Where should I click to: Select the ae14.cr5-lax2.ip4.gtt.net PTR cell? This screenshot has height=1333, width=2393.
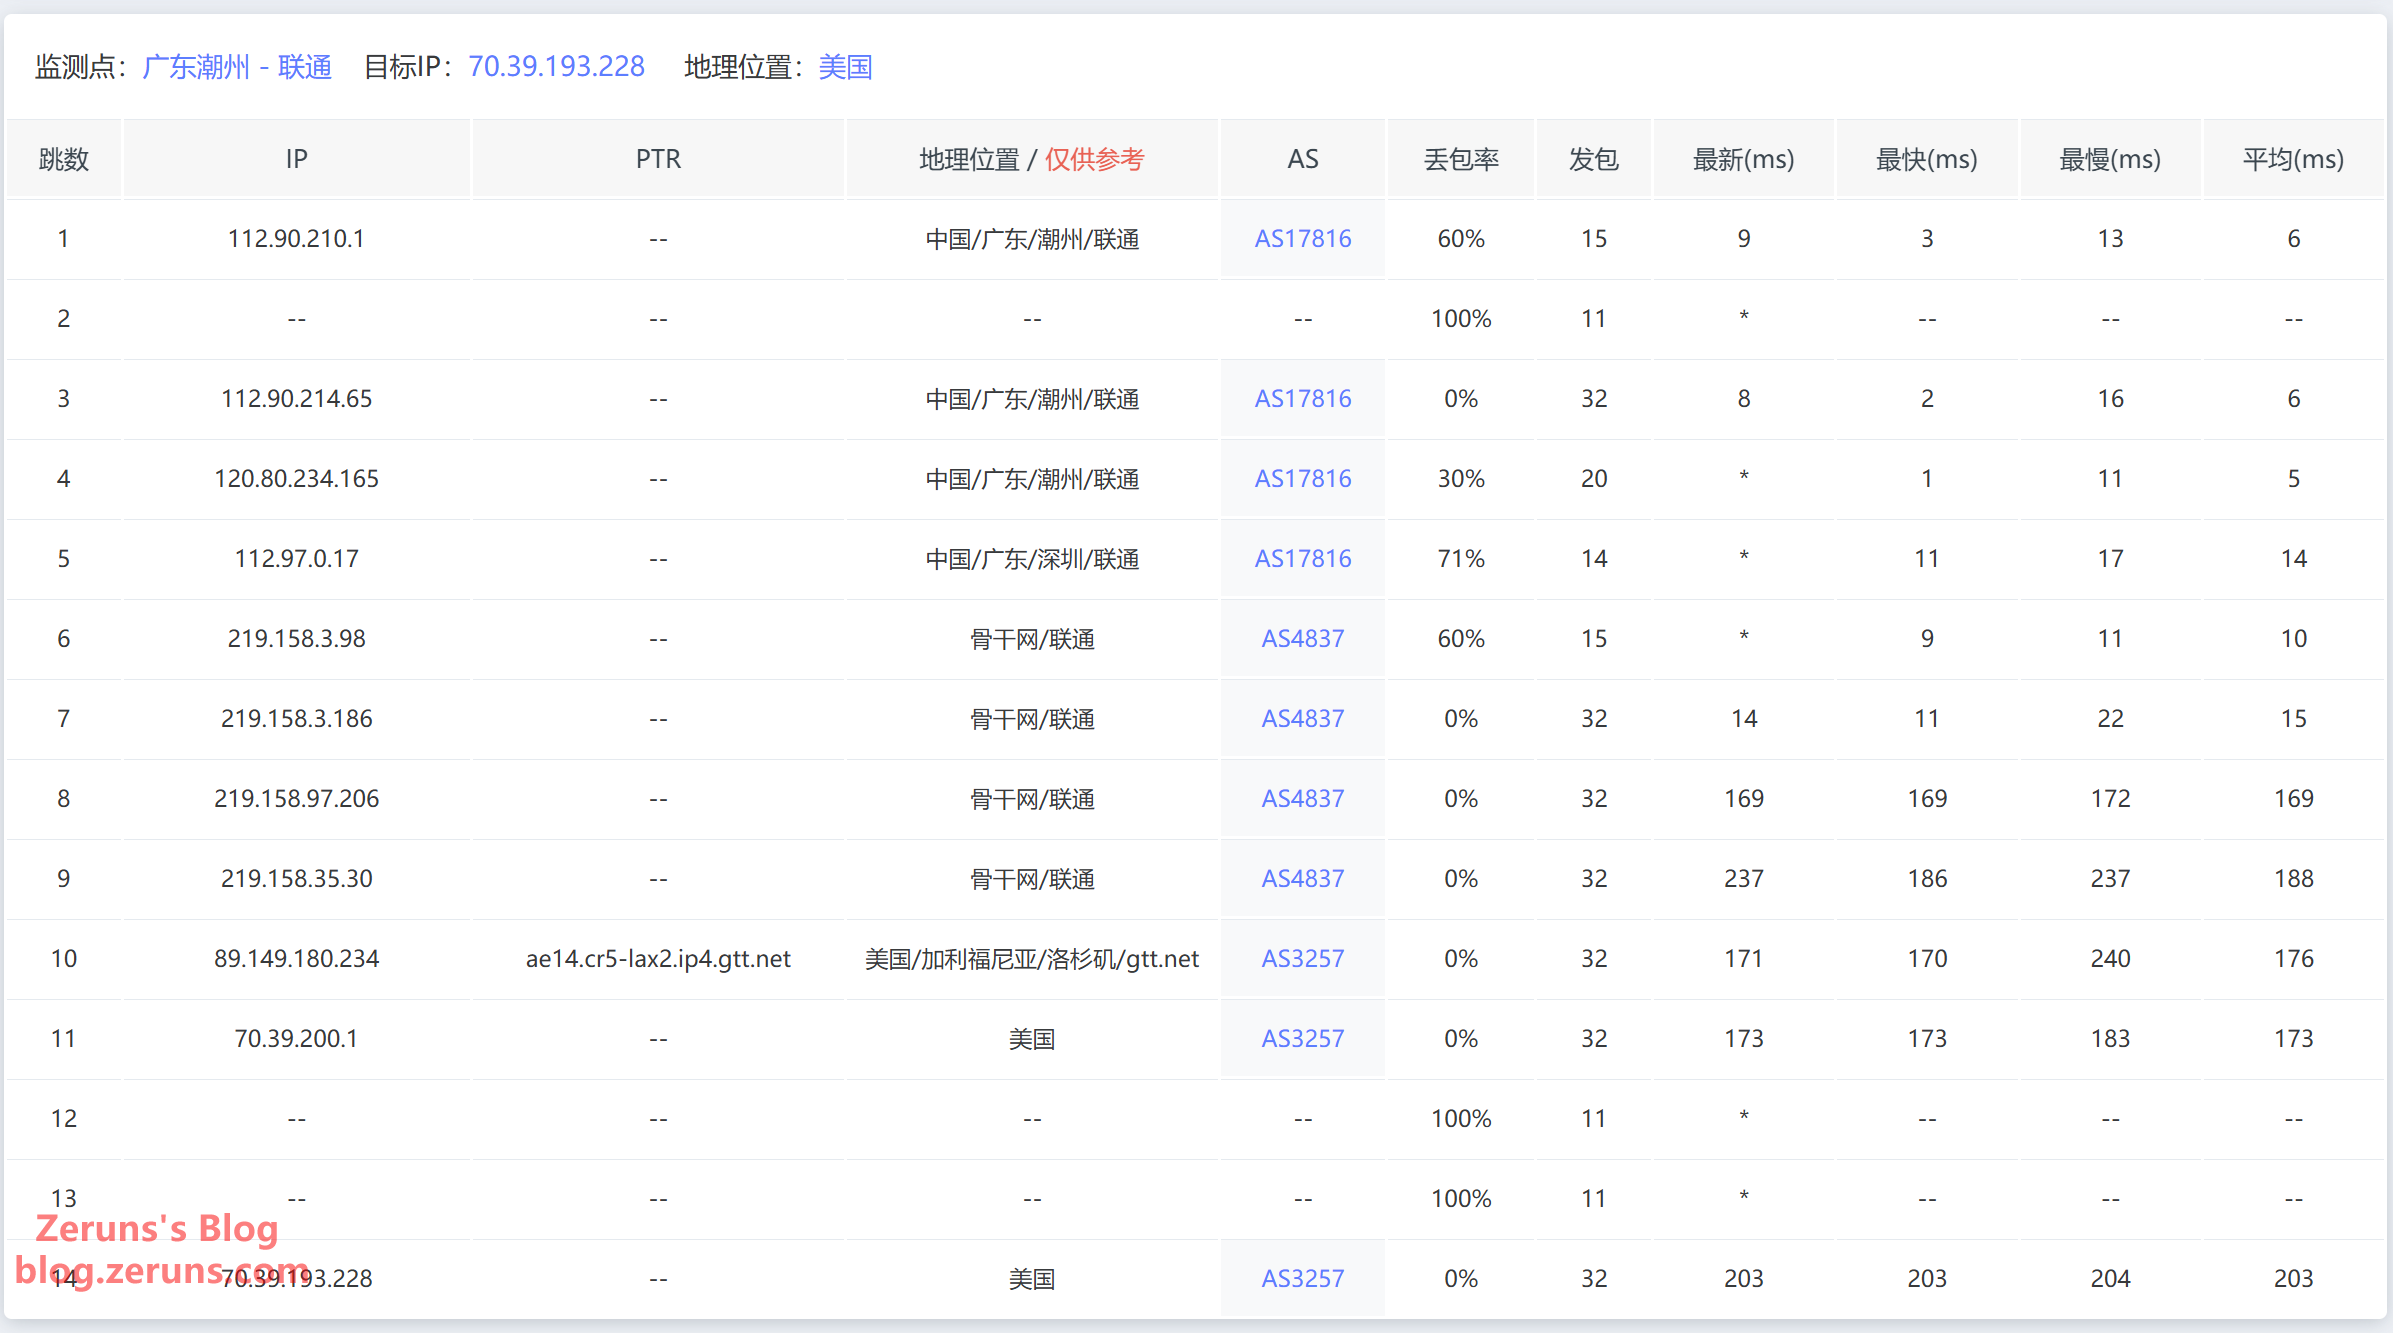pos(658,959)
